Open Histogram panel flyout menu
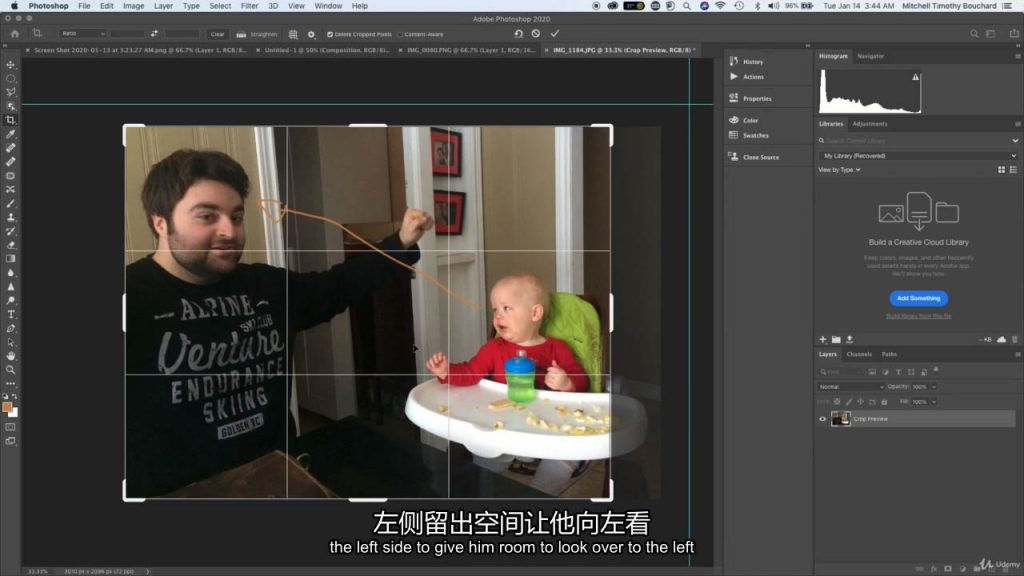 pos(1017,56)
